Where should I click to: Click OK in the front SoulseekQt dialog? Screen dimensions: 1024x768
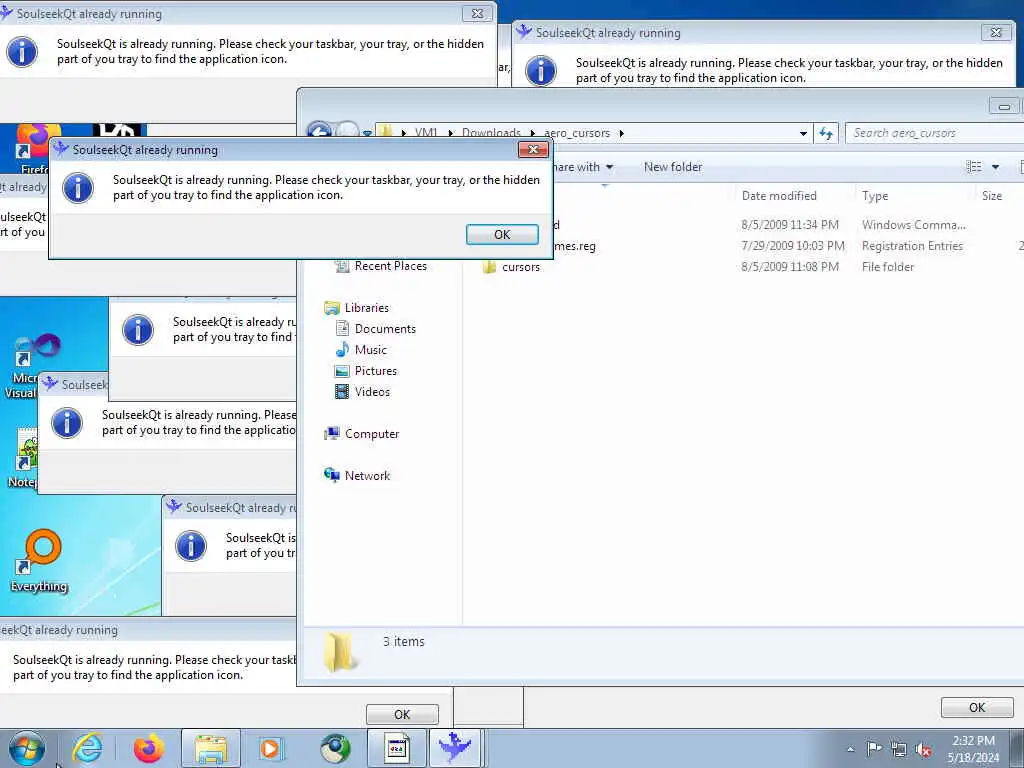click(x=502, y=234)
